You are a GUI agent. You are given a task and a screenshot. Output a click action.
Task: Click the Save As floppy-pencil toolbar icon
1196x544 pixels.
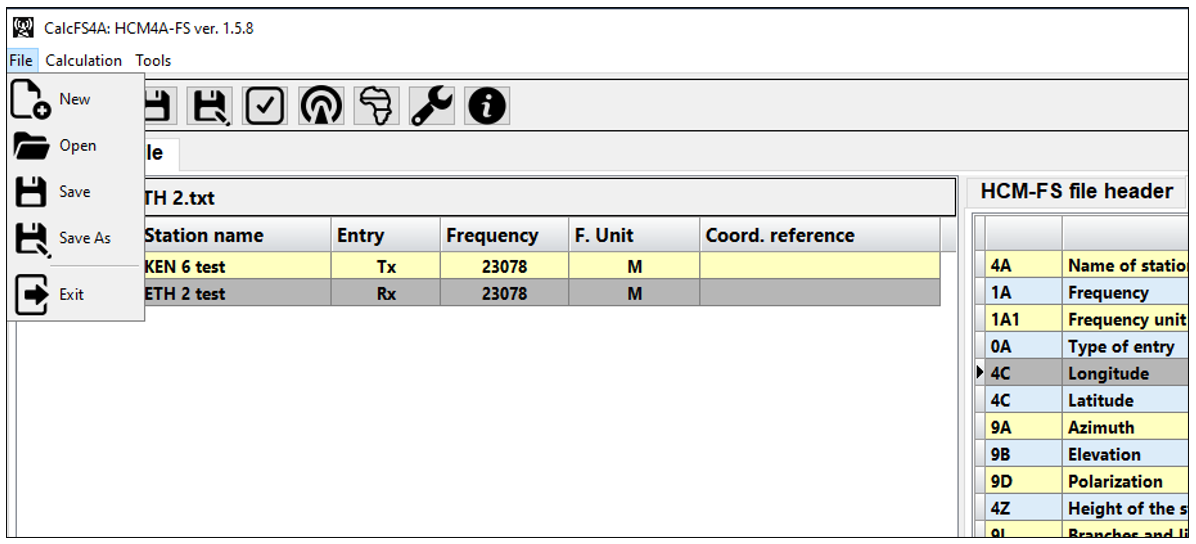pyautogui.click(x=210, y=106)
